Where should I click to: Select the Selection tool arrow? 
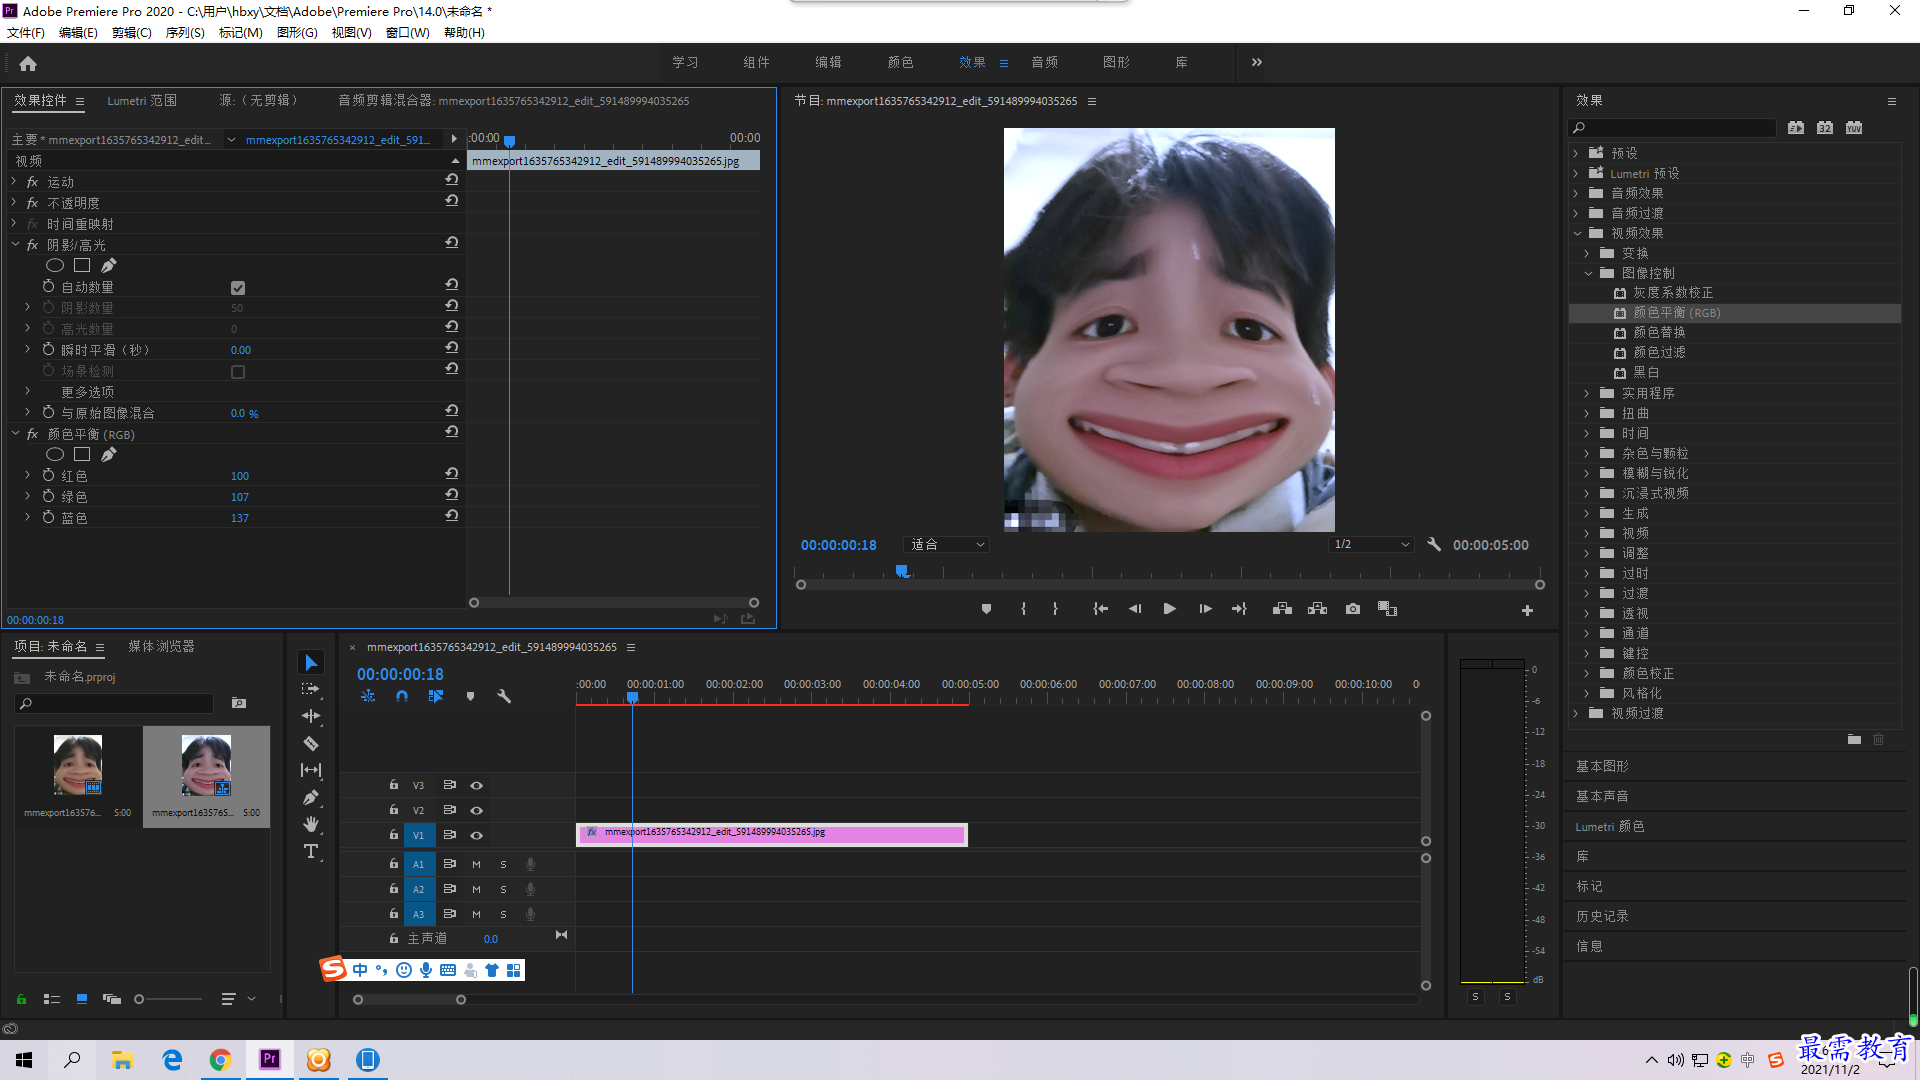point(311,663)
